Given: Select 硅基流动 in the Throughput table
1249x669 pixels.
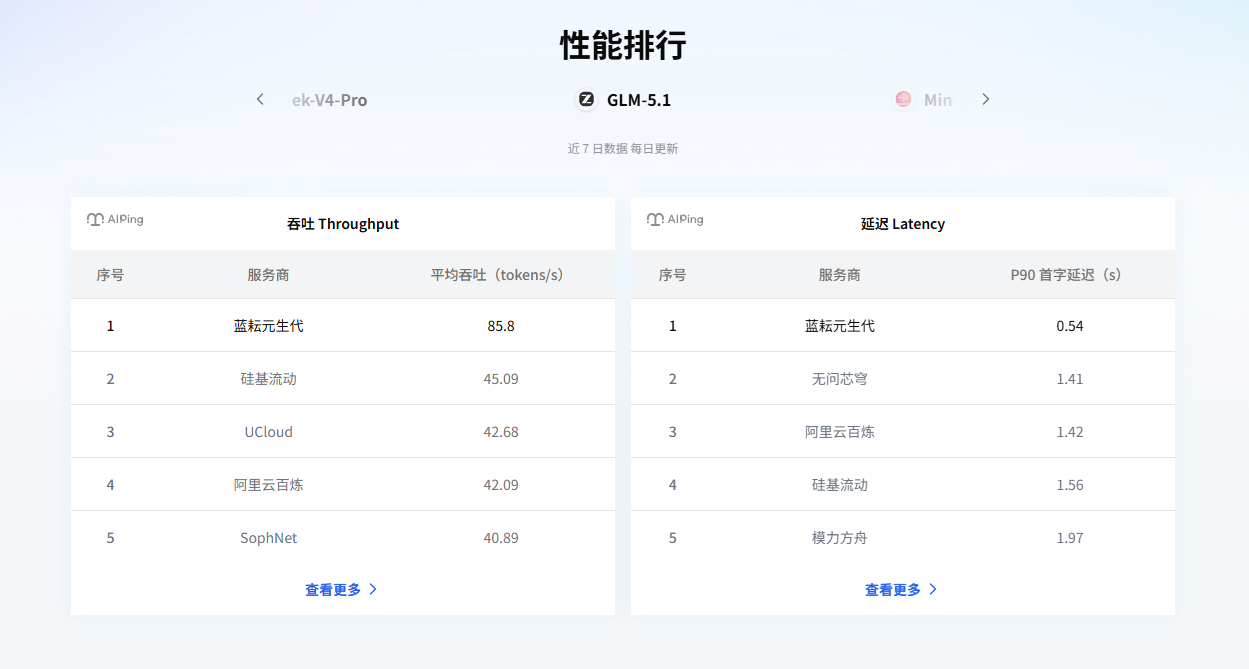Looking at the screenshot, I should pos(269,379).
